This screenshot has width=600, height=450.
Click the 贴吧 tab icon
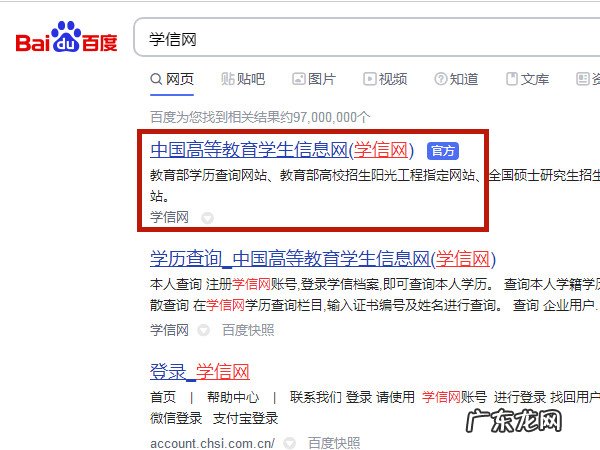pyautogui.click(x=228, y=79)
